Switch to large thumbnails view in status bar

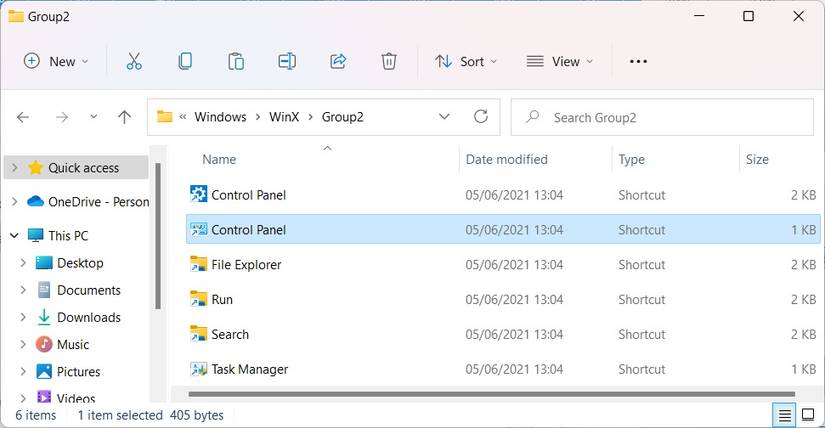[808, 415]
